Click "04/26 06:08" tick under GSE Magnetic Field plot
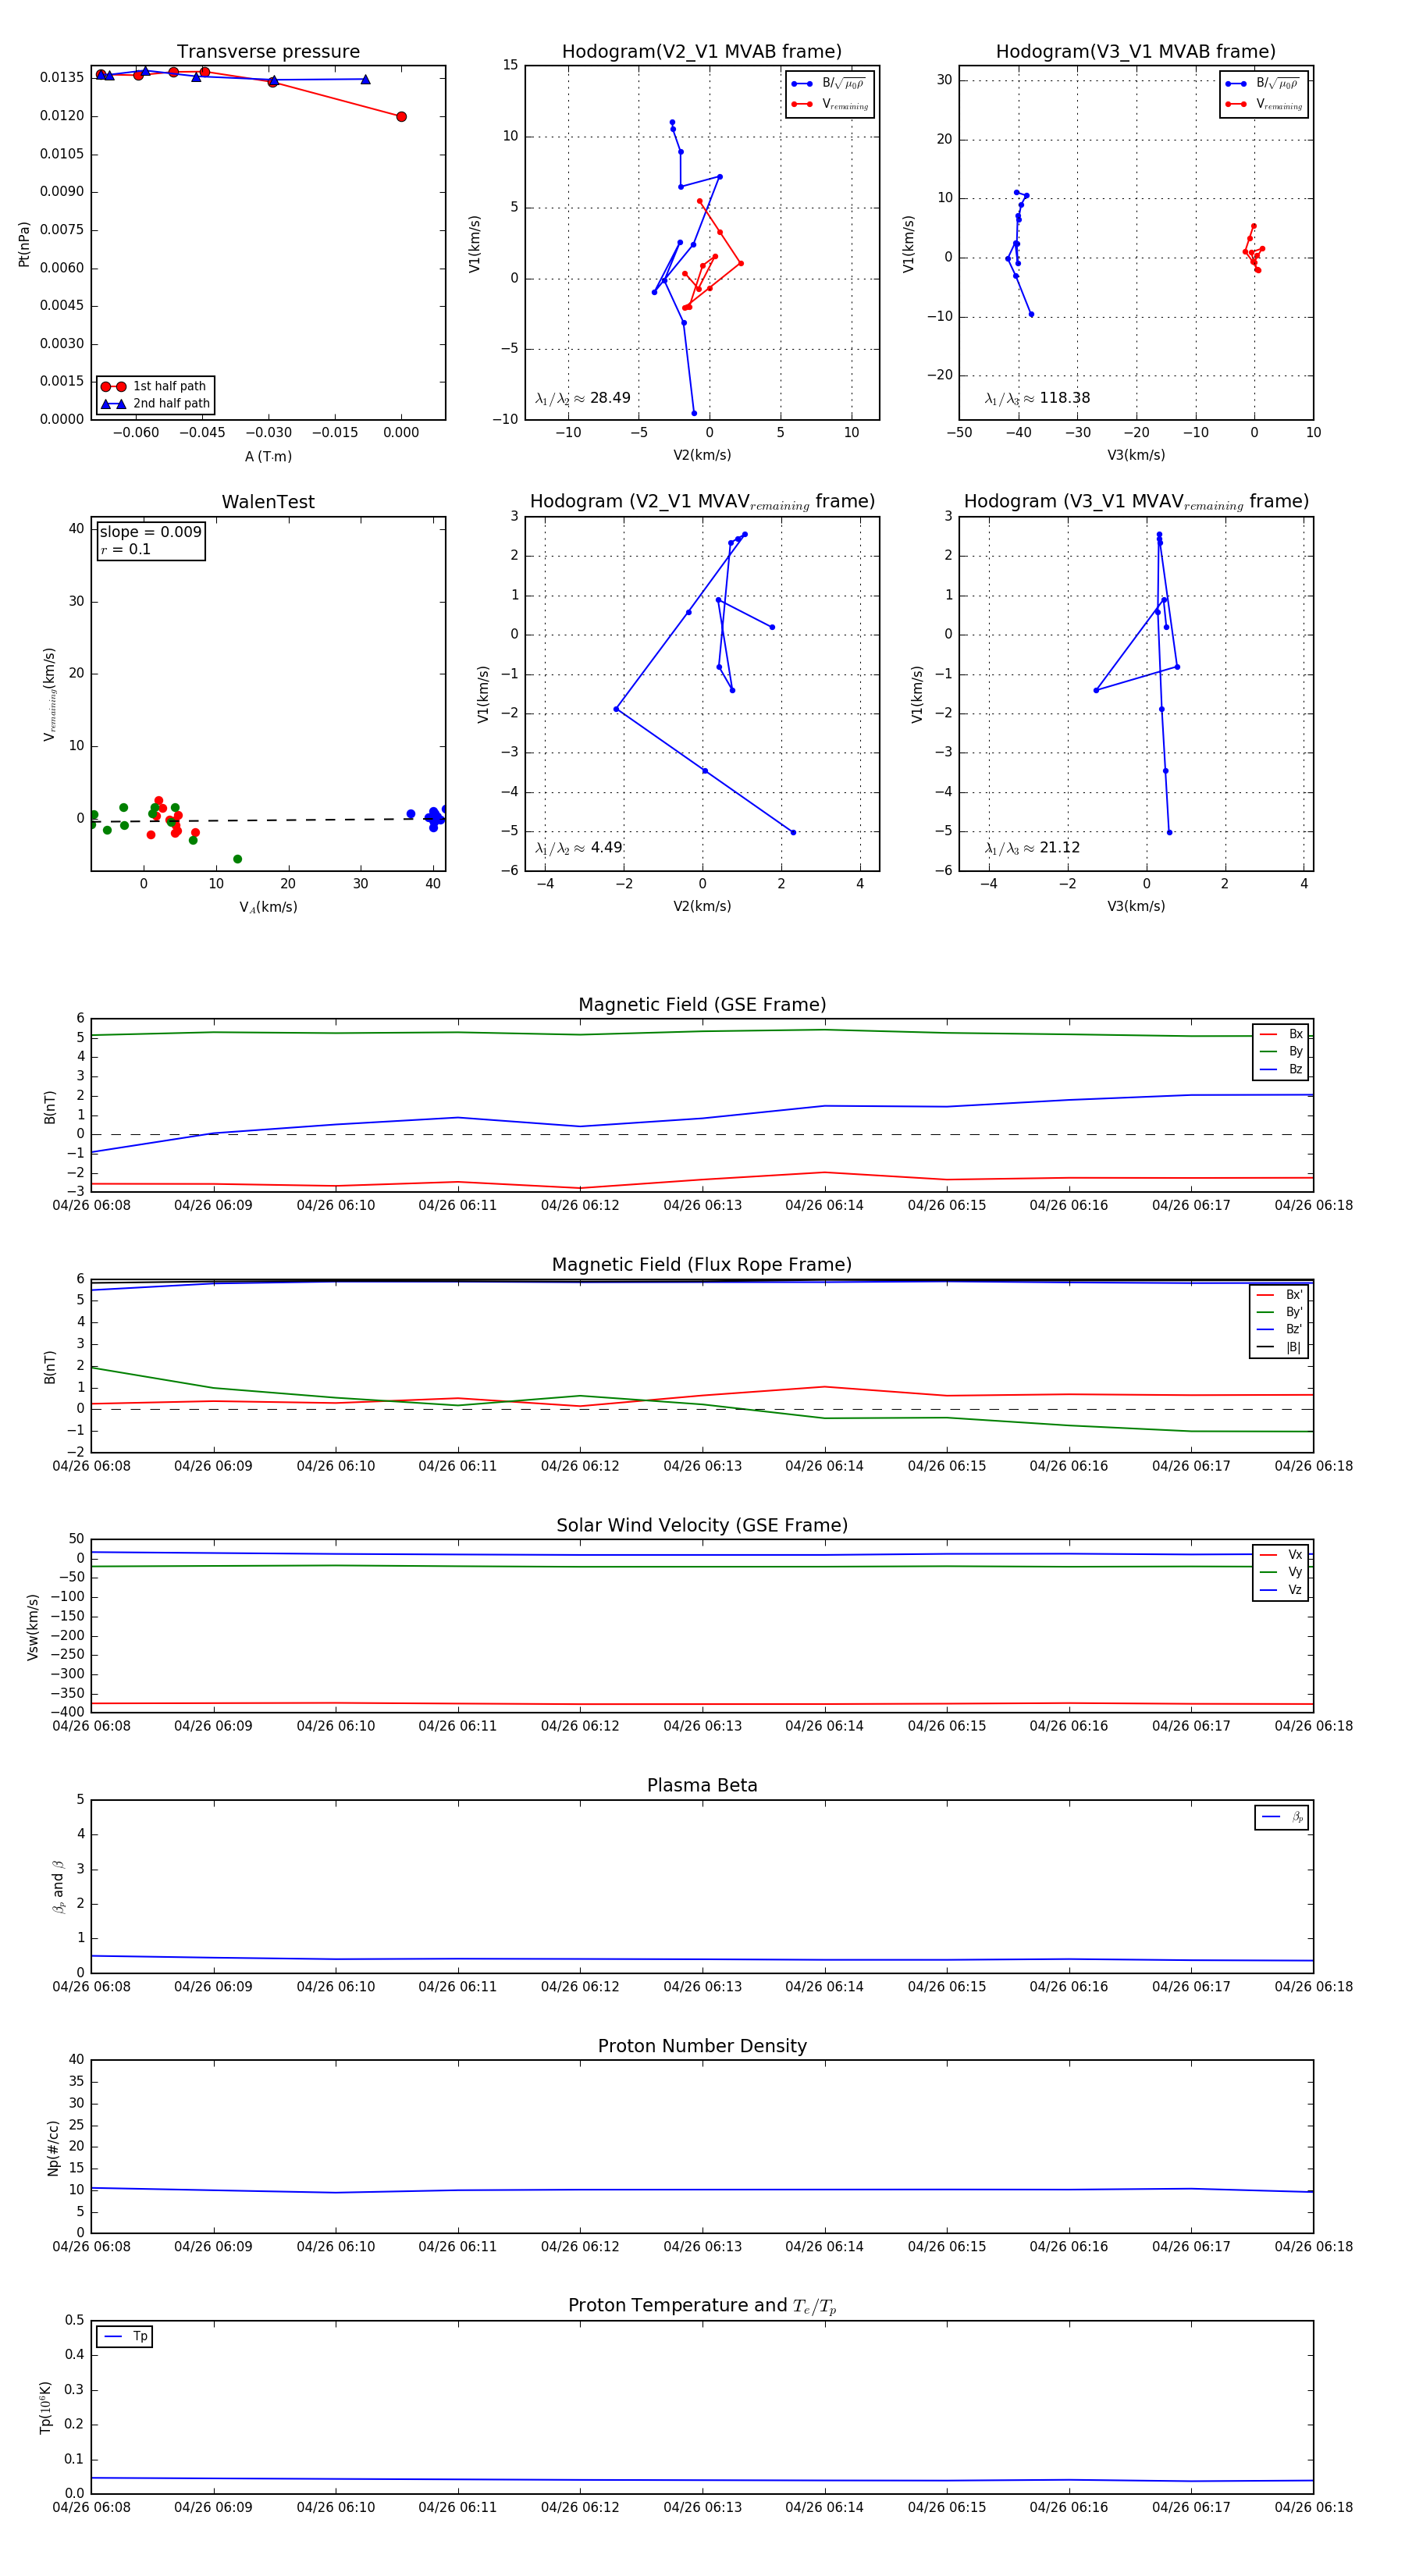1405x2576 pixels. 91,1206
